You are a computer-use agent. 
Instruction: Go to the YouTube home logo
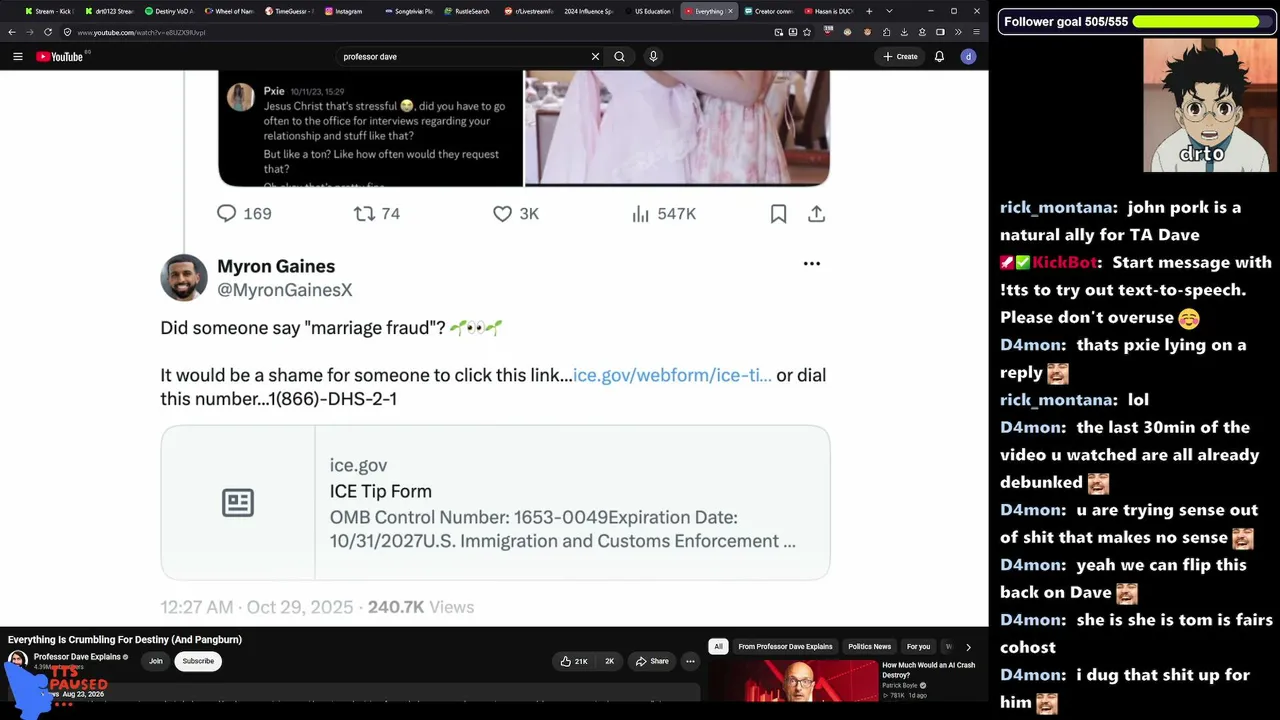pos(59,57)
